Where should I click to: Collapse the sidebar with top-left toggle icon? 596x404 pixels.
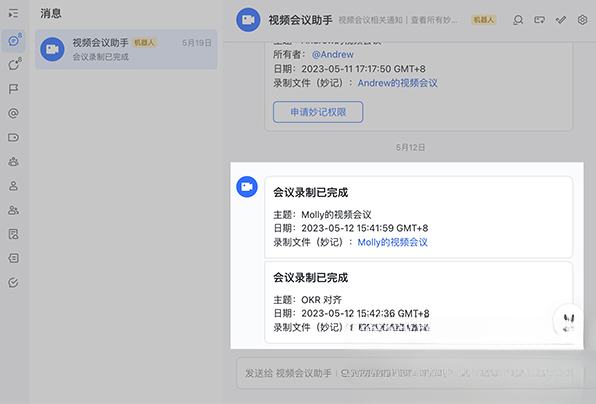(x=13, y=14)
